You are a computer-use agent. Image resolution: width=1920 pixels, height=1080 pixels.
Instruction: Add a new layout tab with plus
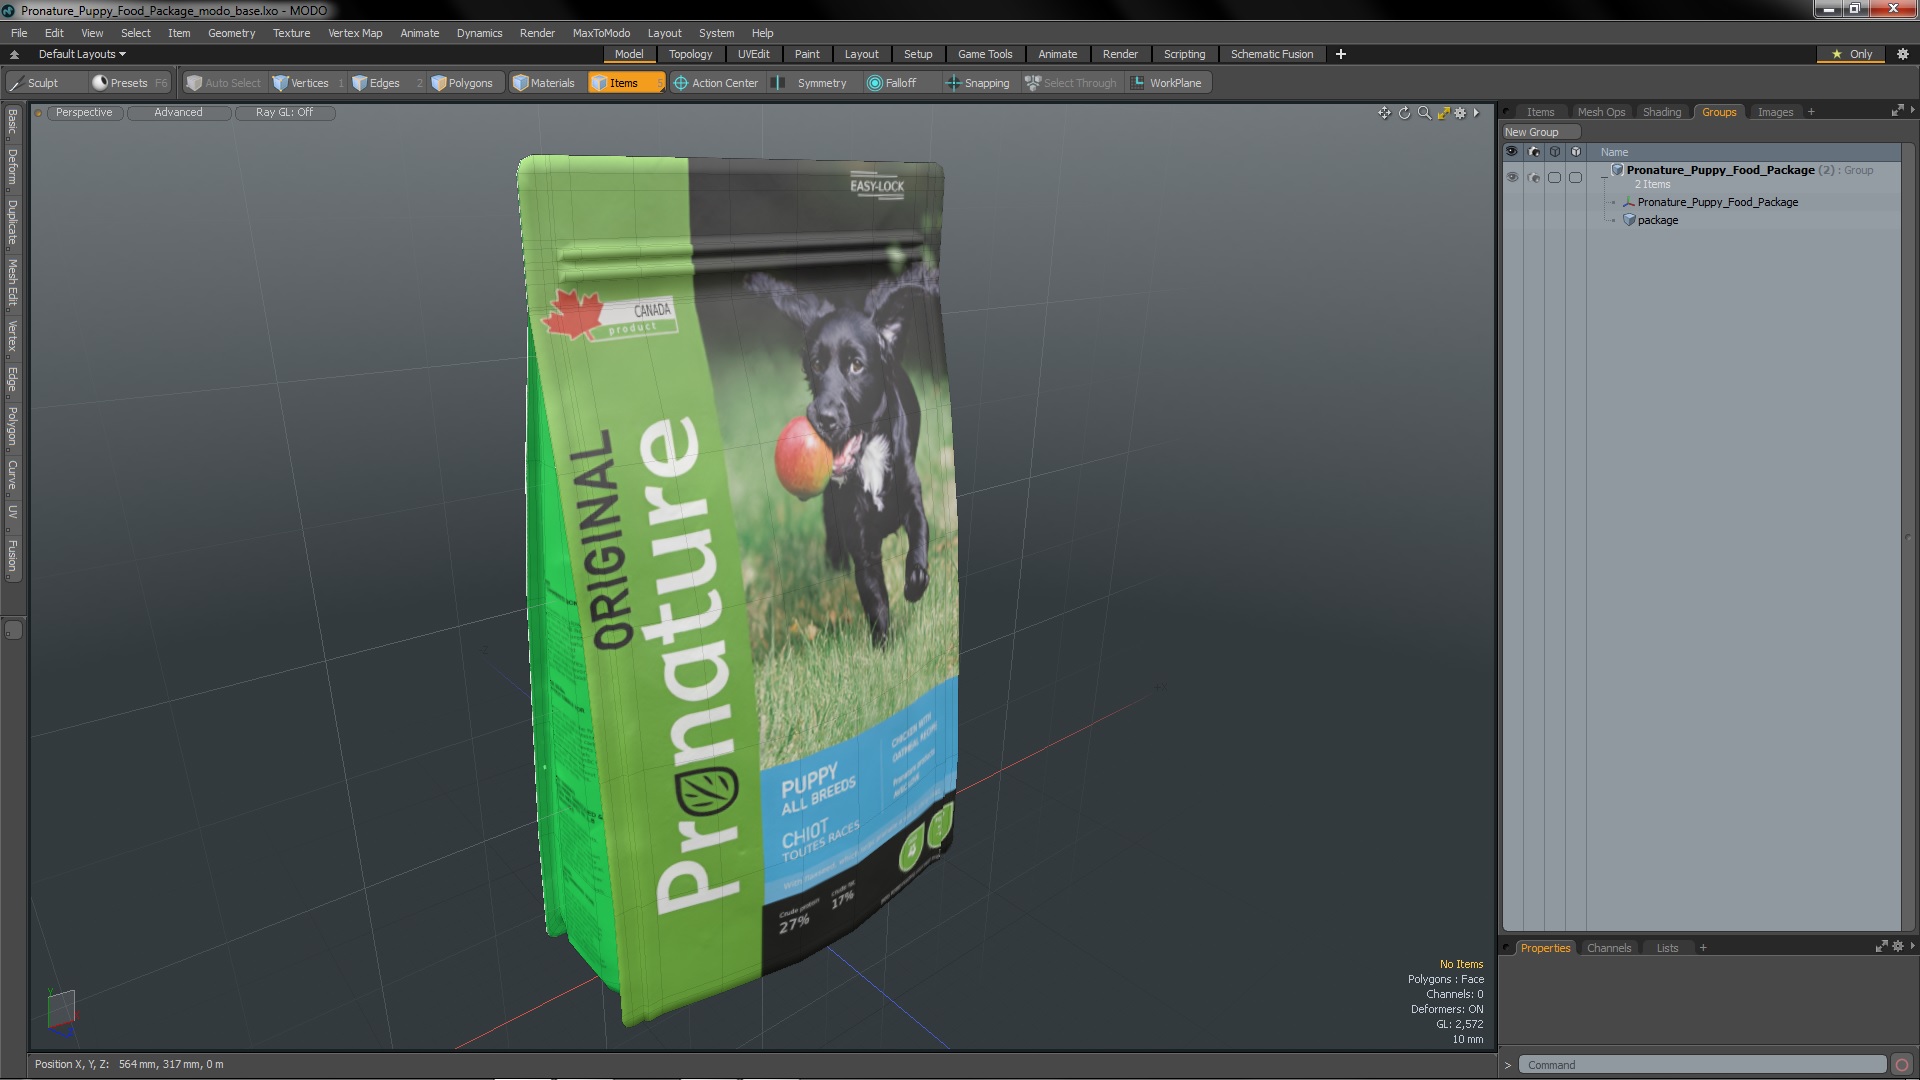1341,54
